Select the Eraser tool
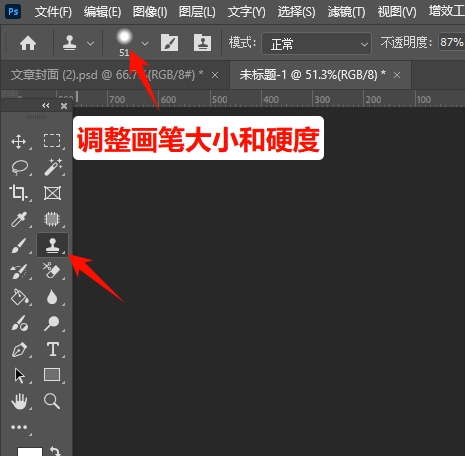465x456 pixels. [x=52, y=270]
